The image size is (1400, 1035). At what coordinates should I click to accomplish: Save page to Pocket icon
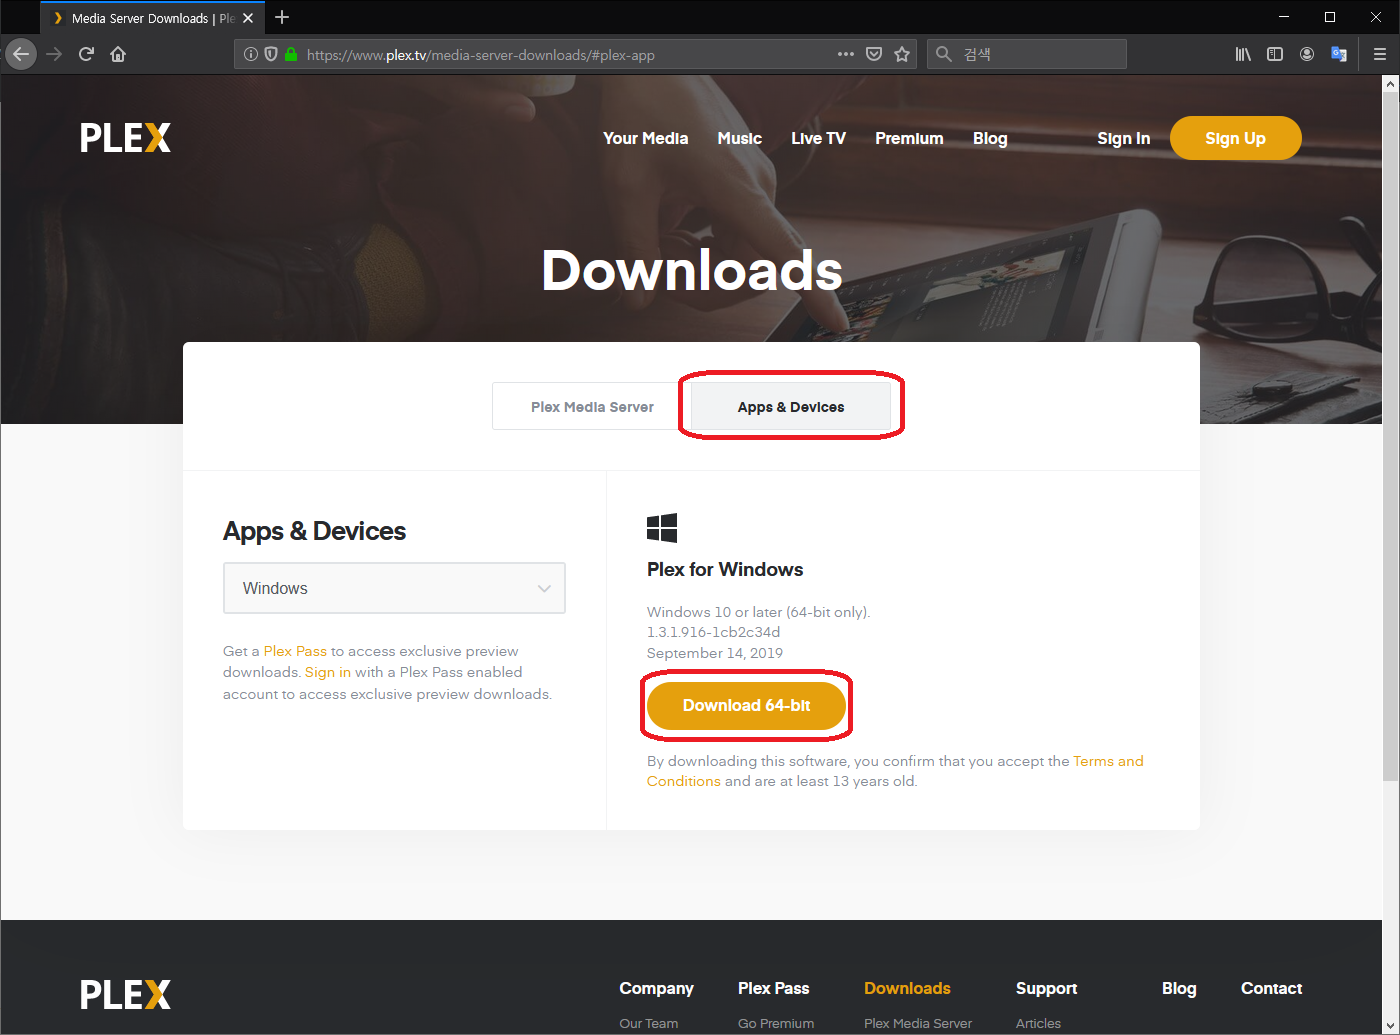pyautogui.click(x=874, y=54)
